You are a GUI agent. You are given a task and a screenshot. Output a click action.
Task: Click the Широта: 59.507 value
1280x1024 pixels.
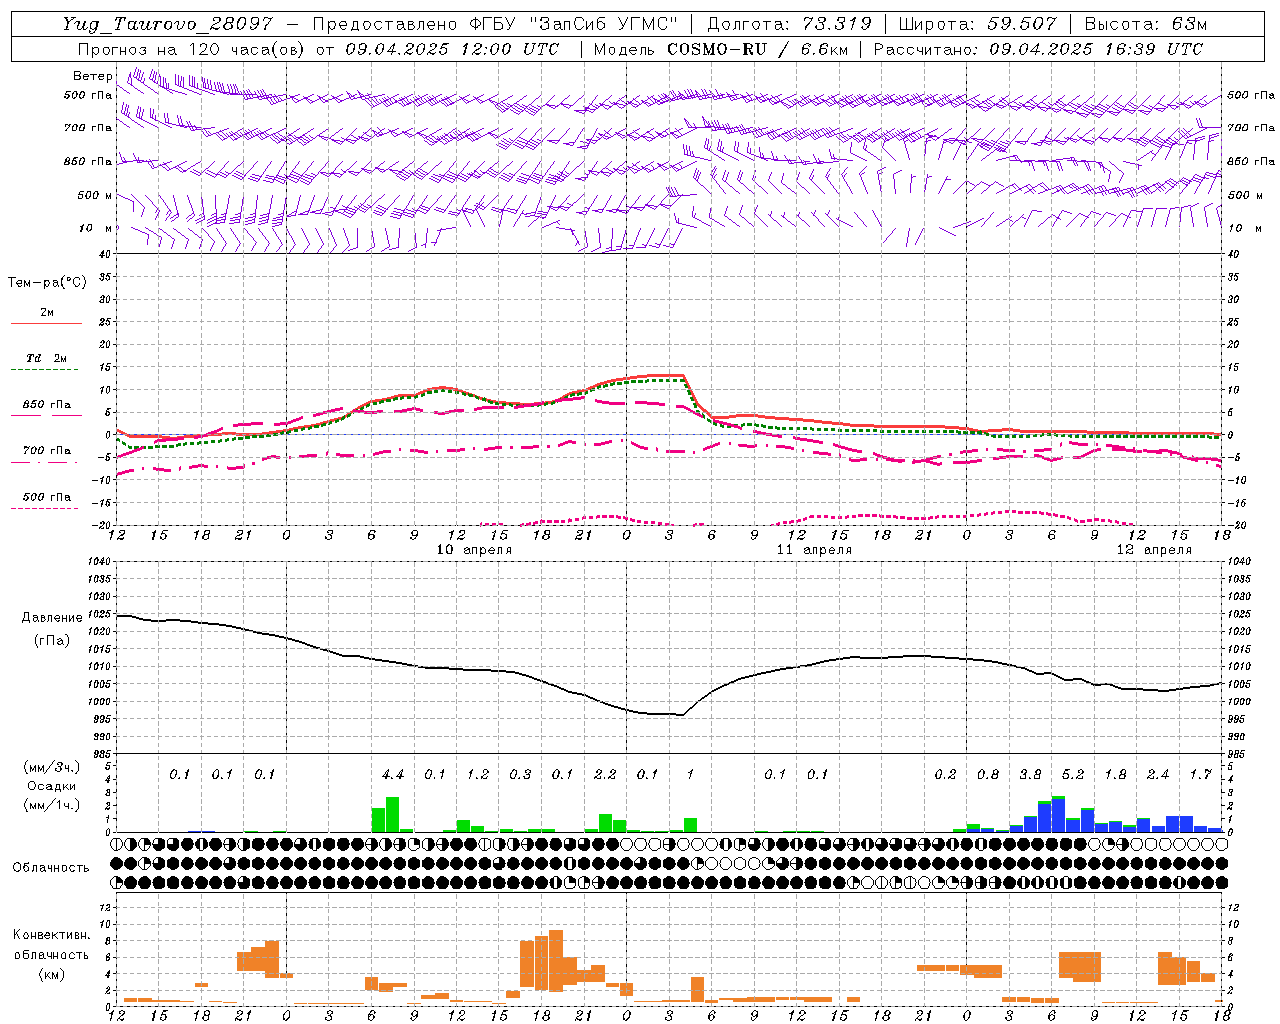pos(977,24)
